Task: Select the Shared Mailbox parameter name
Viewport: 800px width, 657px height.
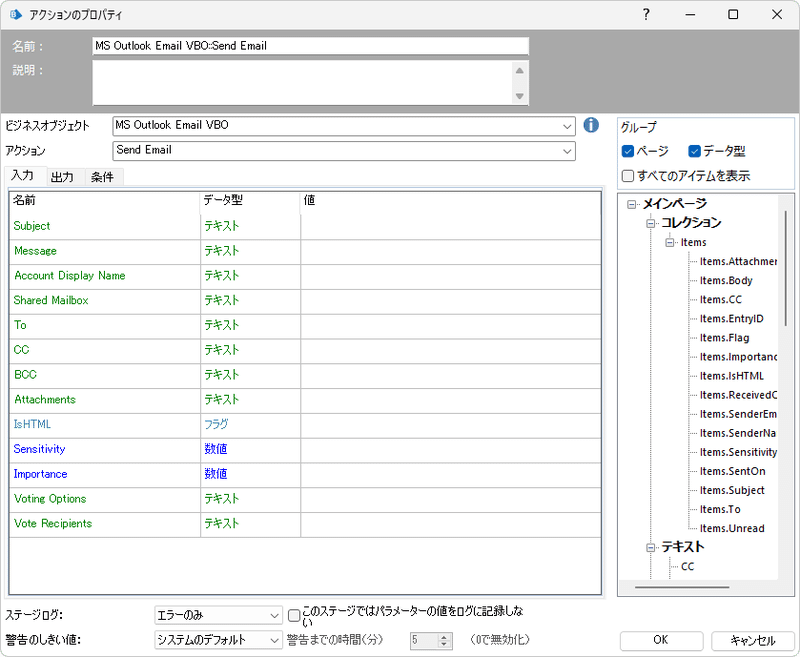Action: (51, 300)
